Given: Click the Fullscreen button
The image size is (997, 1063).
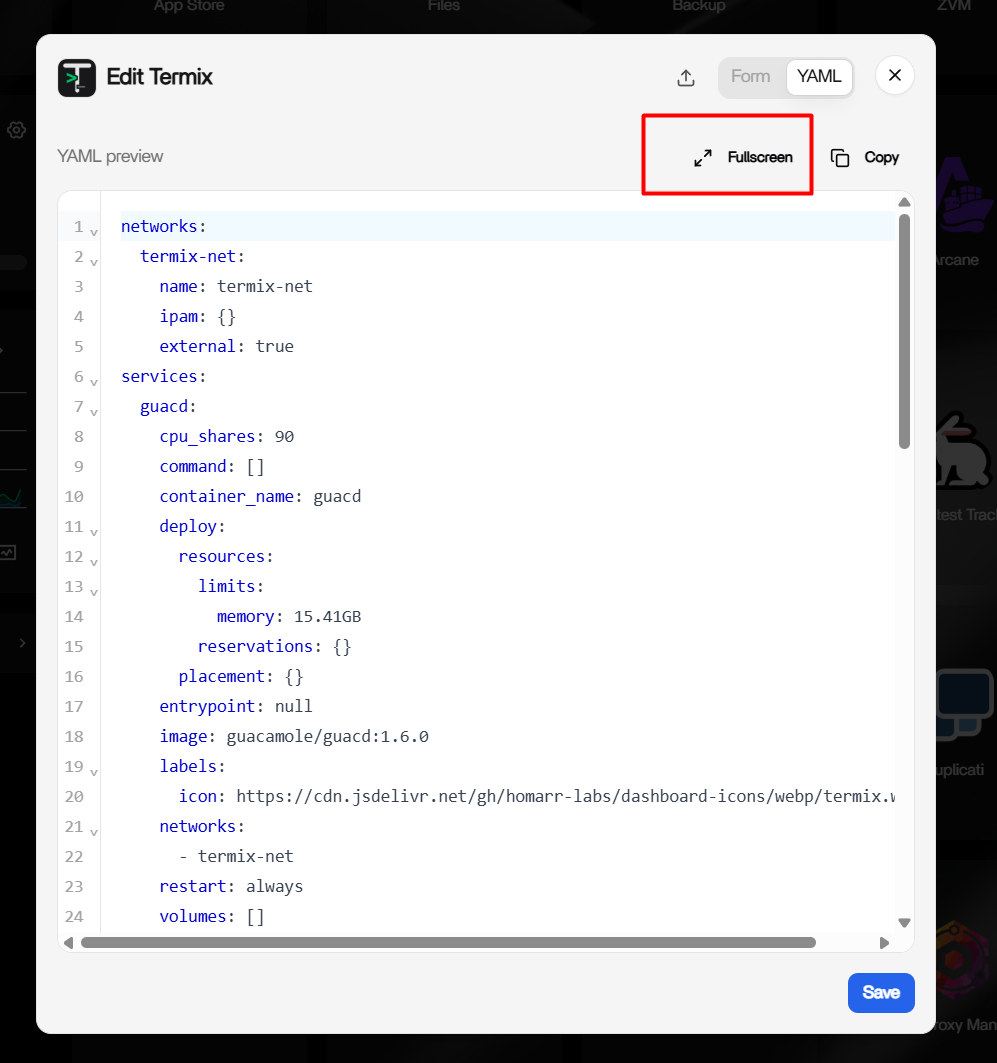Looking at the screenshot, I should tap(744, 157).
